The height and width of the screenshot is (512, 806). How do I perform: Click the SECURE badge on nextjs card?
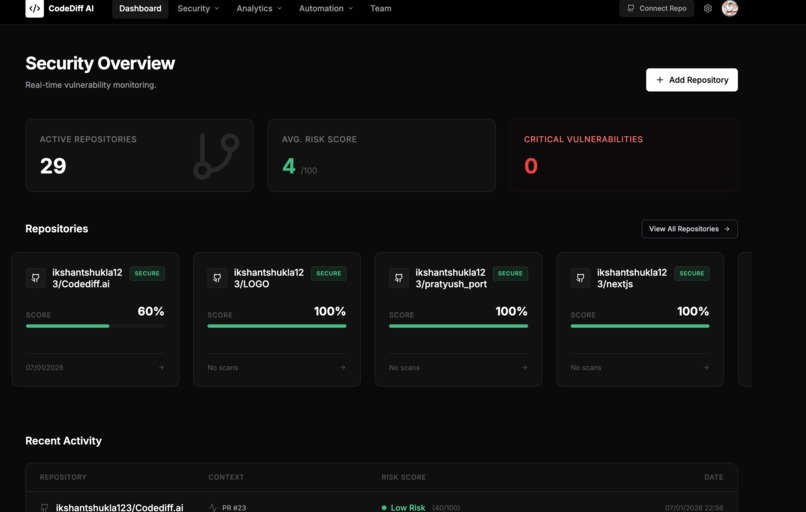[x=692, y=273]
